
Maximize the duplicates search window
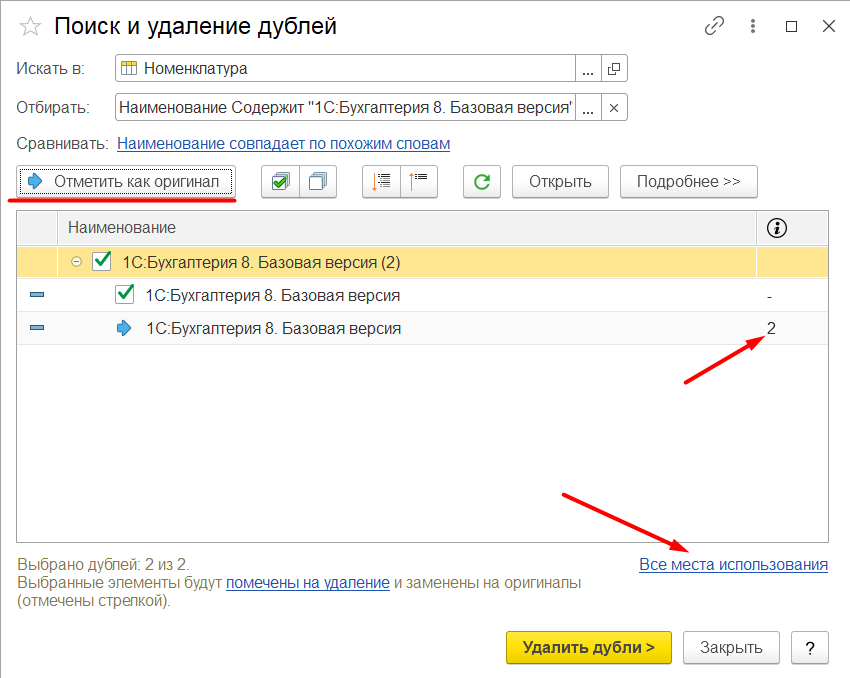coord(791,26)
